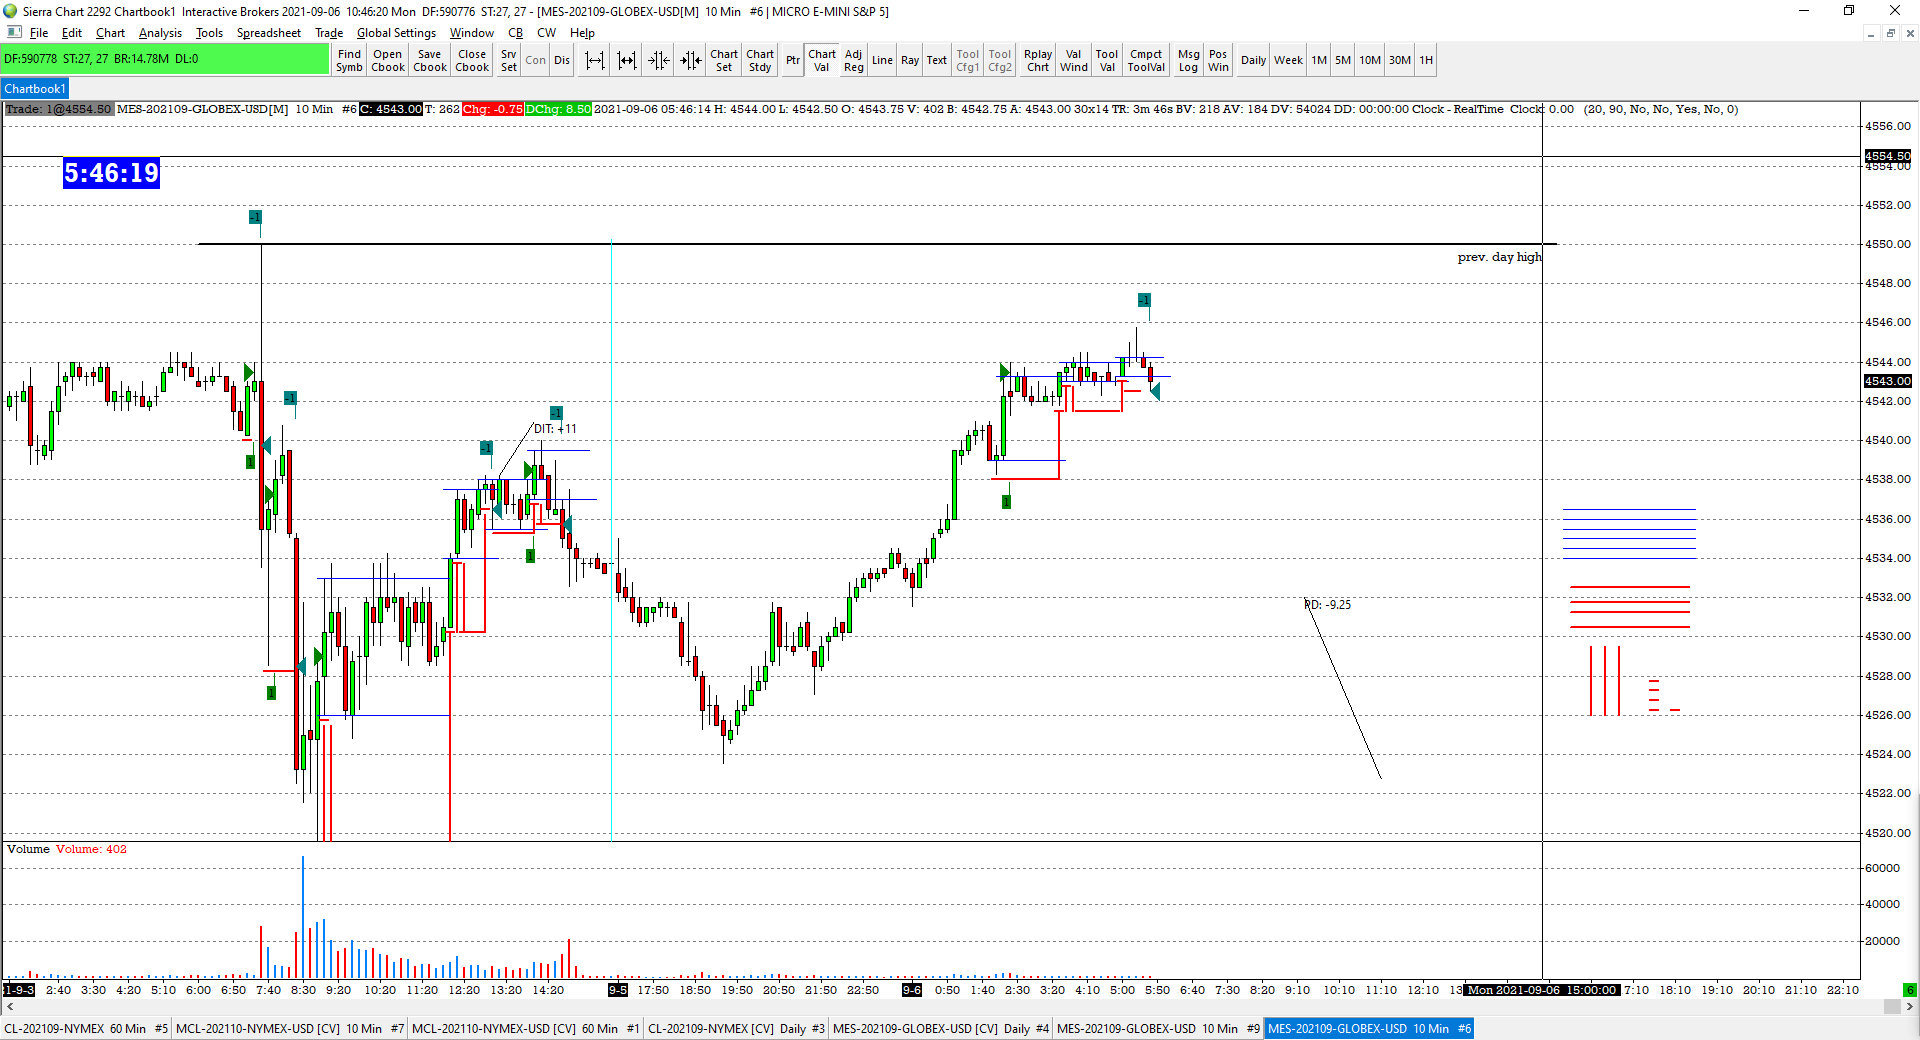Viewport: 1920px width, 1040px height.
Task: Open Chart Stdy studies
Action: pyautogui.click(x=760, y=61)
